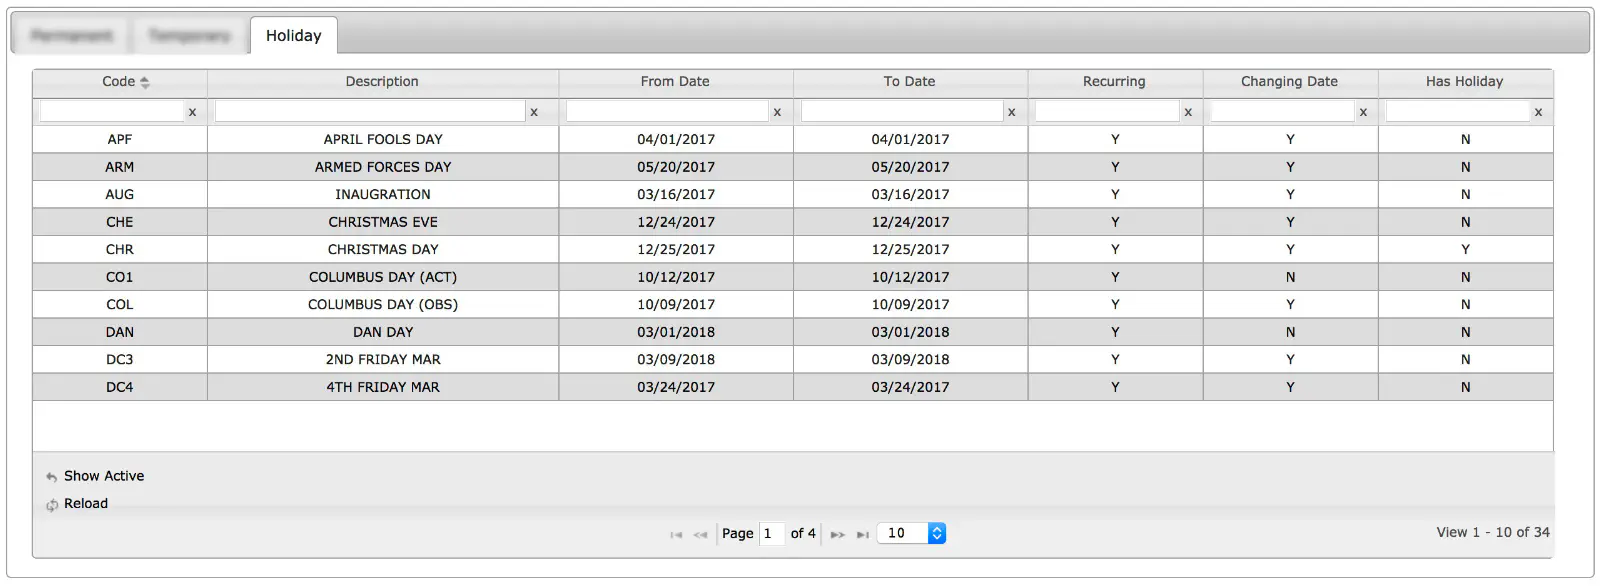1602x586 pixels.
Task: Click the Show Active button label
Action: (104, 476)
